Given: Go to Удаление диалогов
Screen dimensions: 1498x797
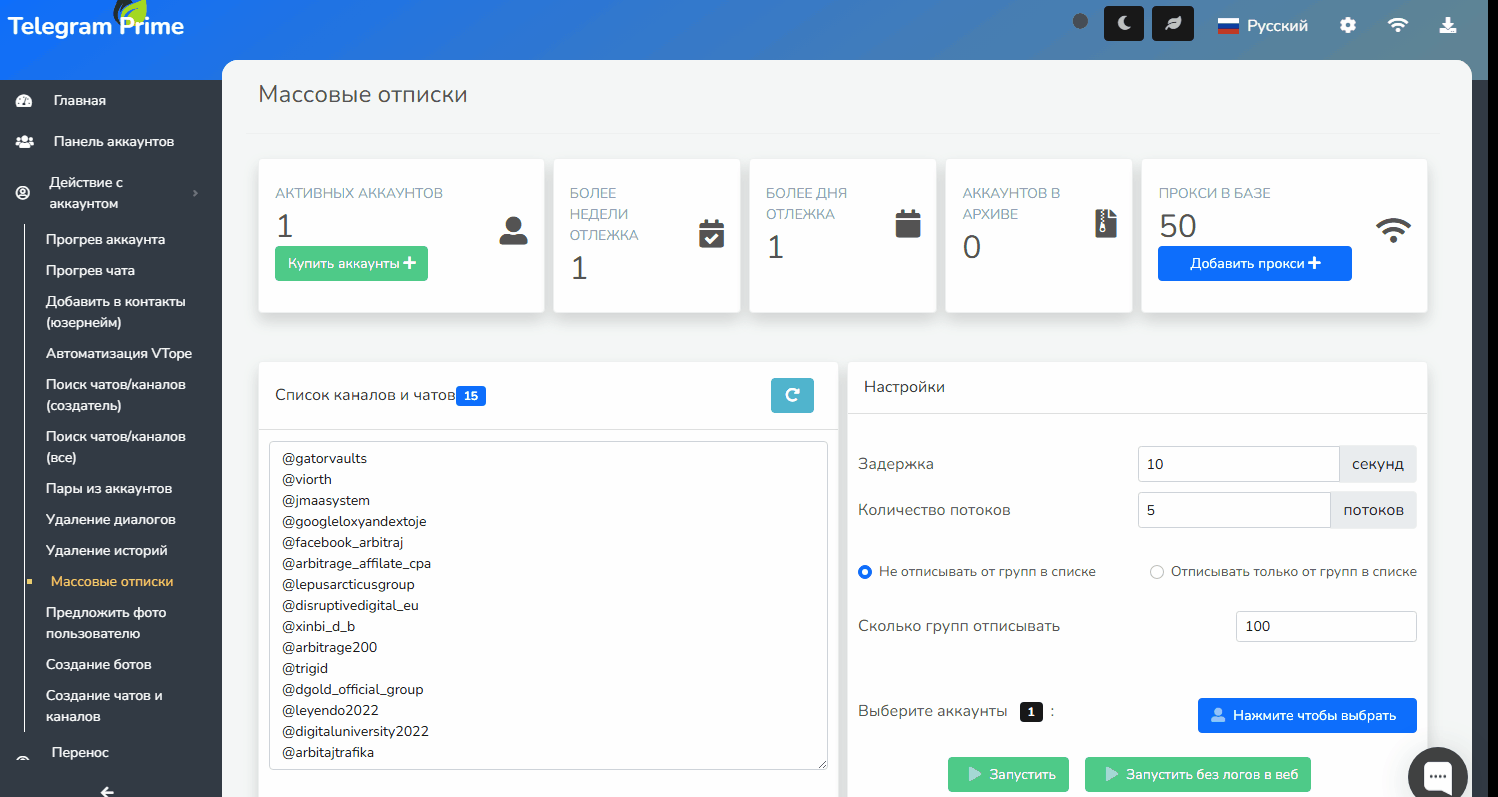Looking at the screenshot, I should coord(111,520).
